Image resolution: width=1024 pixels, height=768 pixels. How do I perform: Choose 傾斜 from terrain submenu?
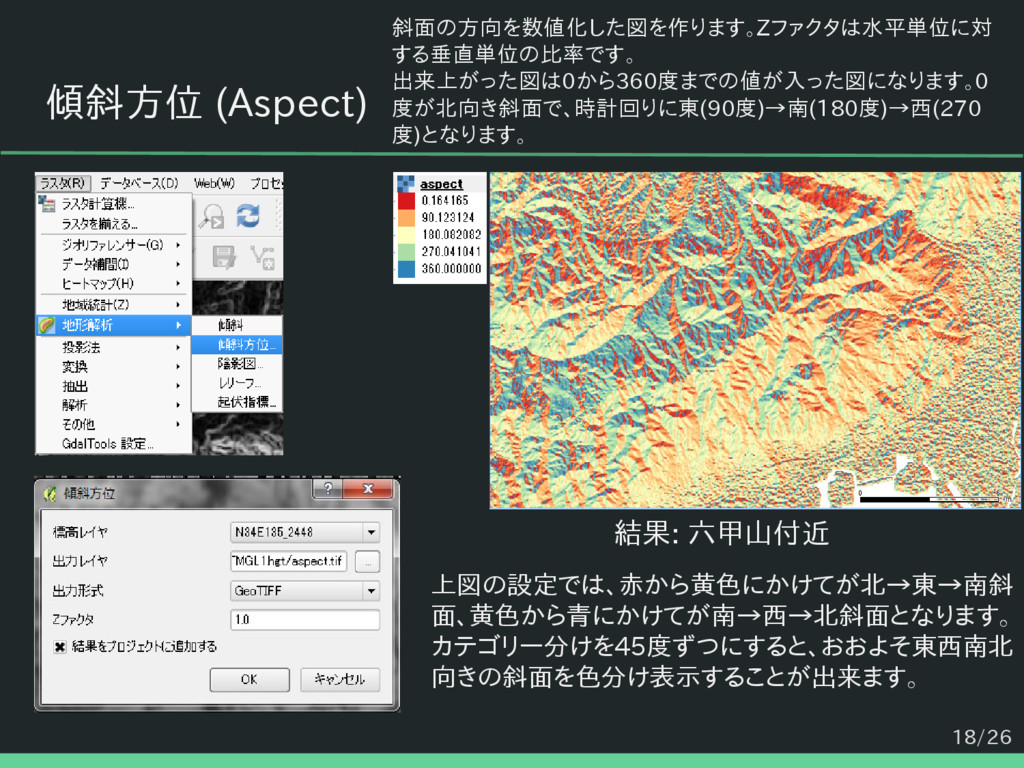[237, 325]
